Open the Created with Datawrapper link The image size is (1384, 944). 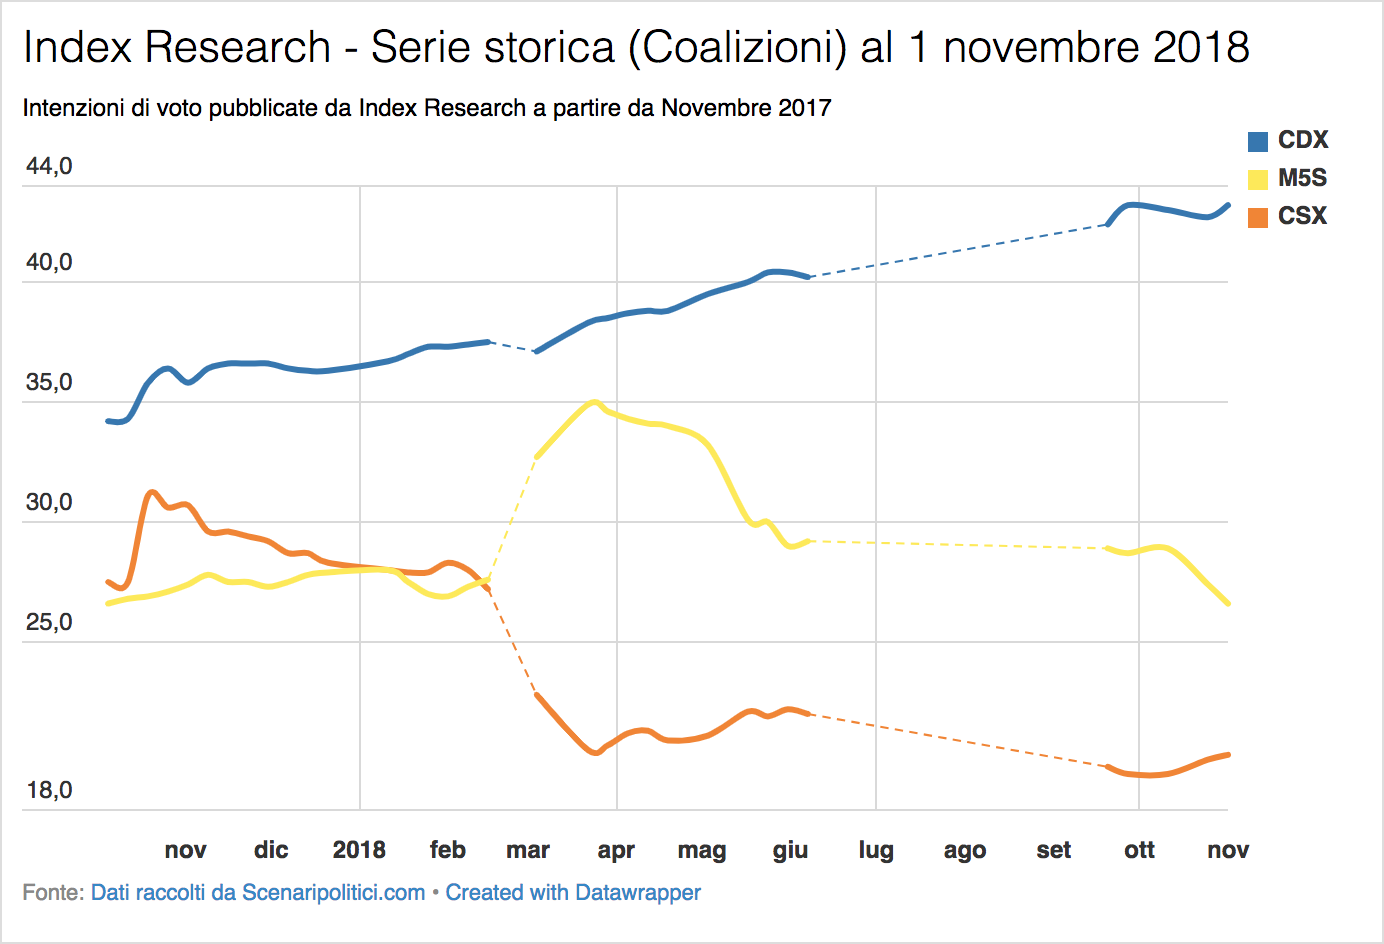point(573,892)
